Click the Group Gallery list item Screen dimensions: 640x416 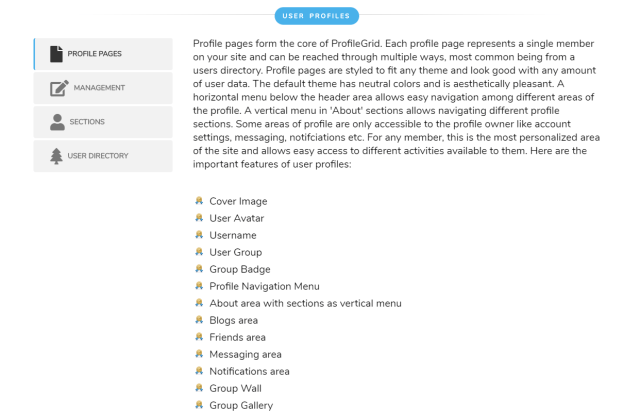point(240,405)
